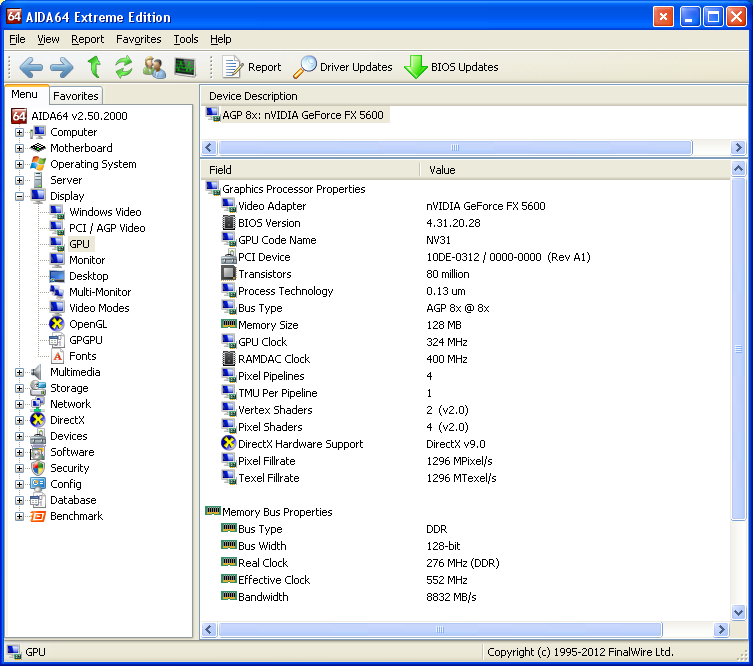Select the Windows Video tree item
753x666 pixels.
[105, 212]
